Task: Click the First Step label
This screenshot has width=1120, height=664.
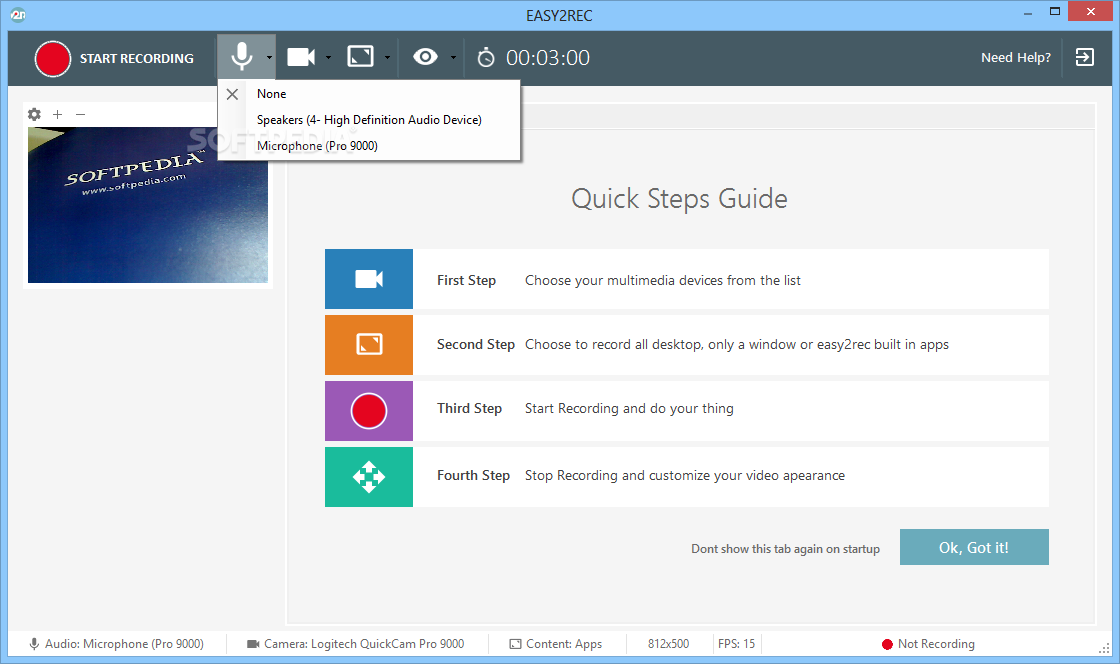Action: tap(466, 281)
